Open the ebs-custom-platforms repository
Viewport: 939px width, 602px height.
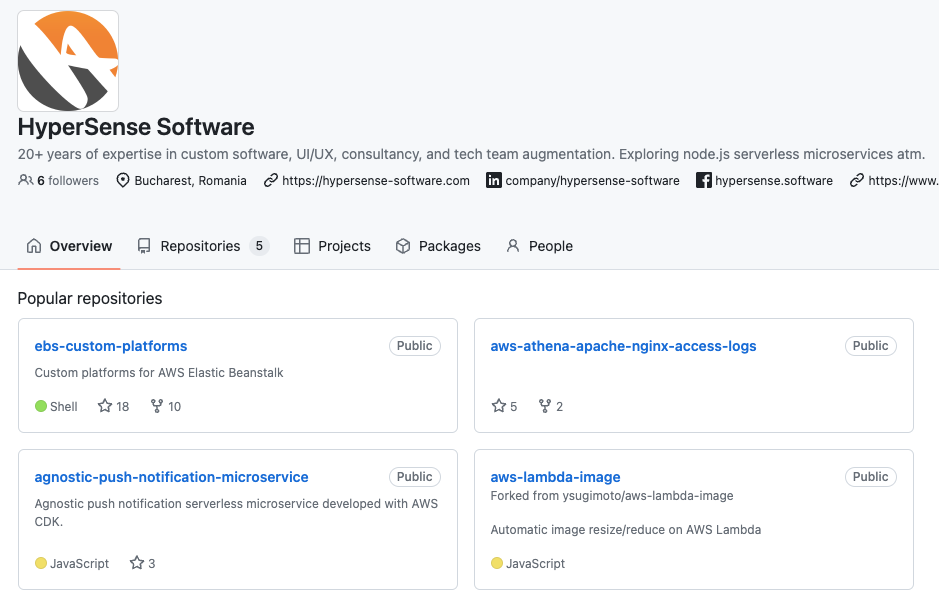click(110, 346)
